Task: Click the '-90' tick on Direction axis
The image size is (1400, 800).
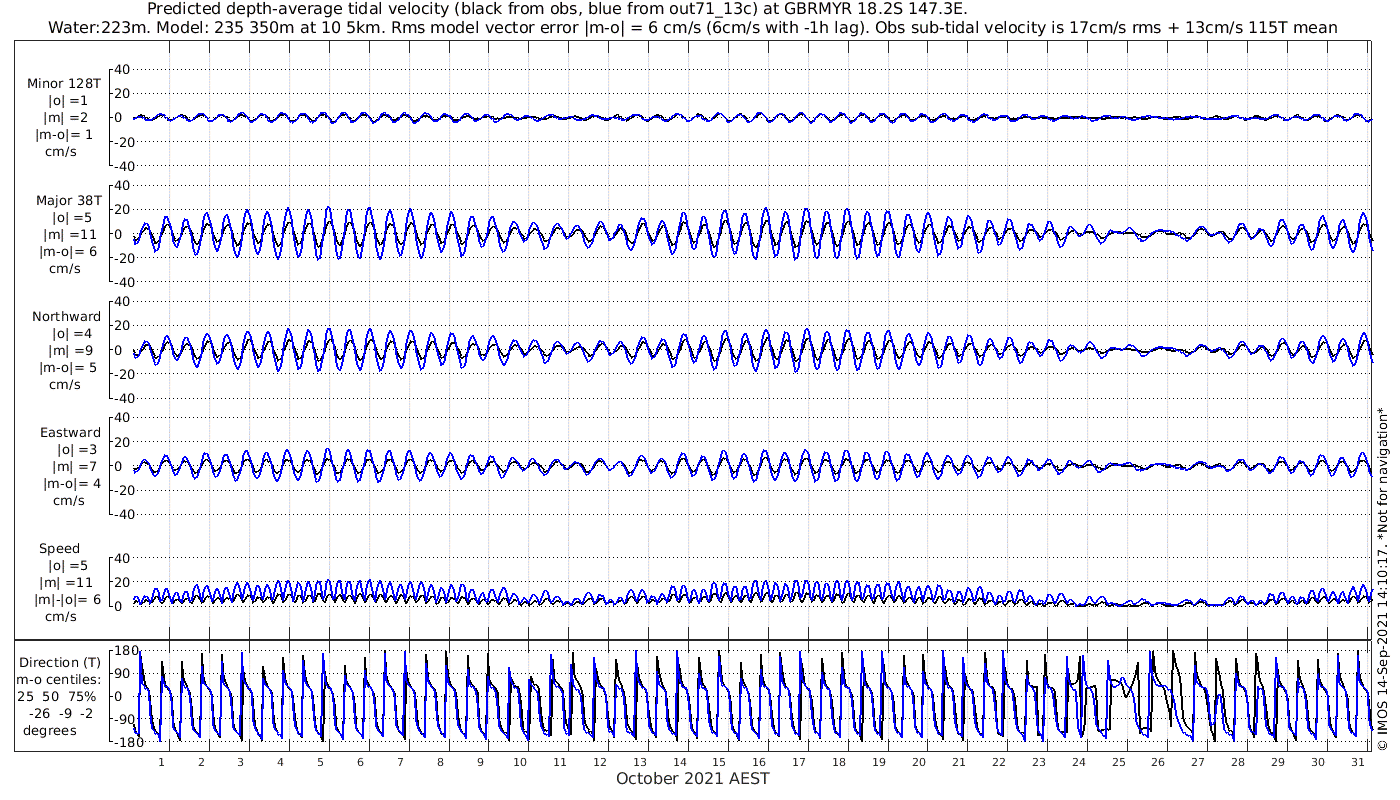Action: point(124,719)
